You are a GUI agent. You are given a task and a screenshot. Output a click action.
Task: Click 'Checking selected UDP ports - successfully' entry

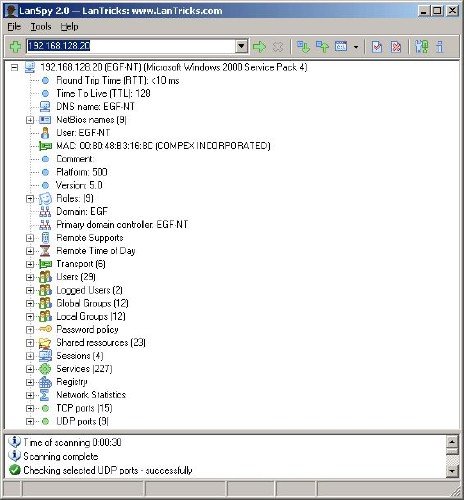pyautogui.click(x=108, y=470)
